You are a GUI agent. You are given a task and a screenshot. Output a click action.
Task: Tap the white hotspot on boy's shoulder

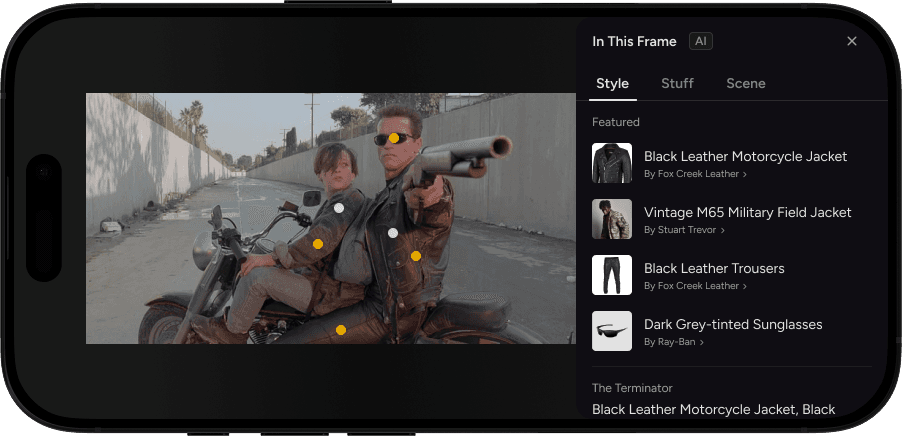(x=339, y=208)
